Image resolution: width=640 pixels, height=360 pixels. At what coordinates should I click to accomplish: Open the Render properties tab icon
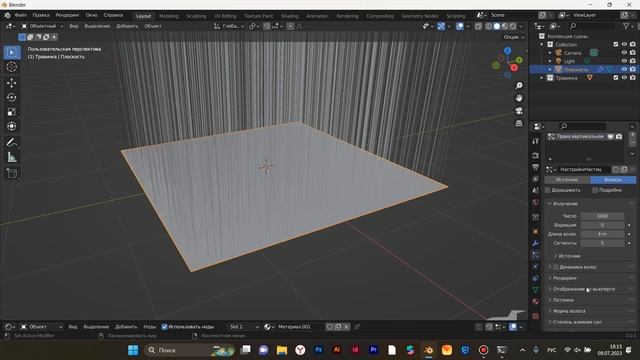(x=536, y=156)
